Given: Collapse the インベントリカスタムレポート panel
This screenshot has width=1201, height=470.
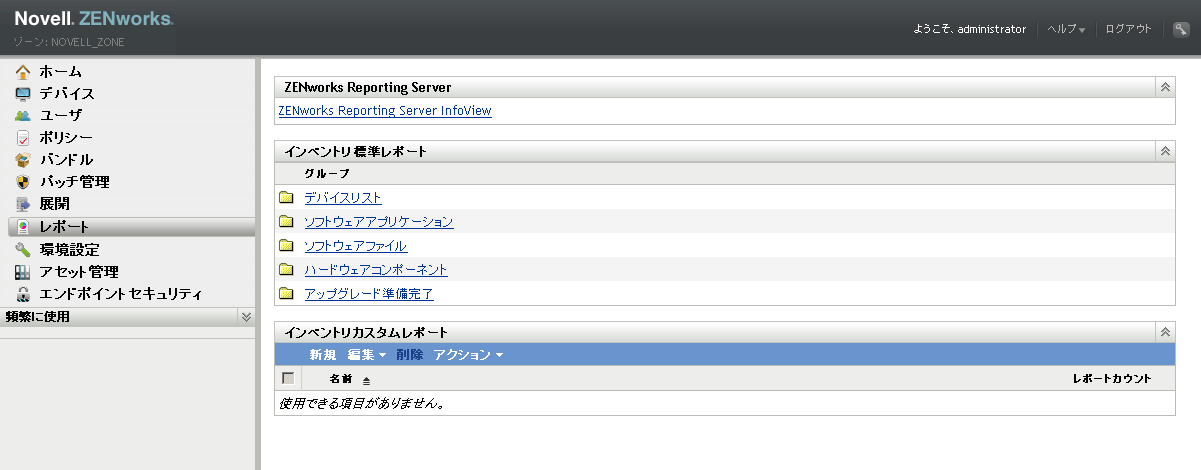Looking at the screenshot, I should click(1165, 332).
